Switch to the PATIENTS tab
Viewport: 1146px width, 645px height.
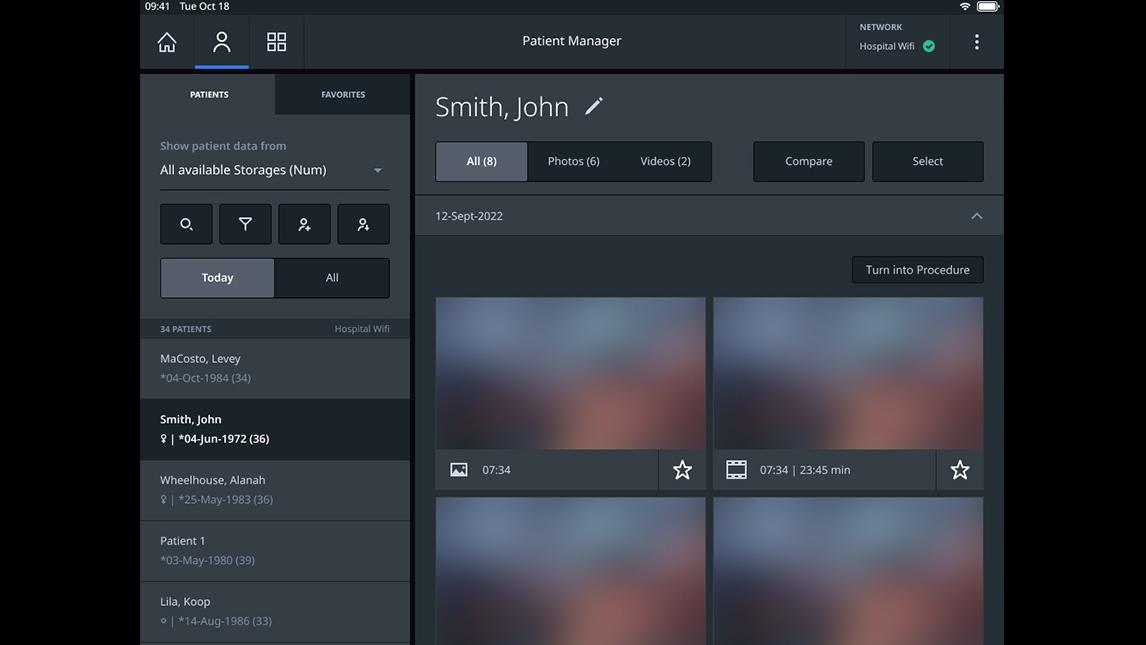tap(208, 94)
